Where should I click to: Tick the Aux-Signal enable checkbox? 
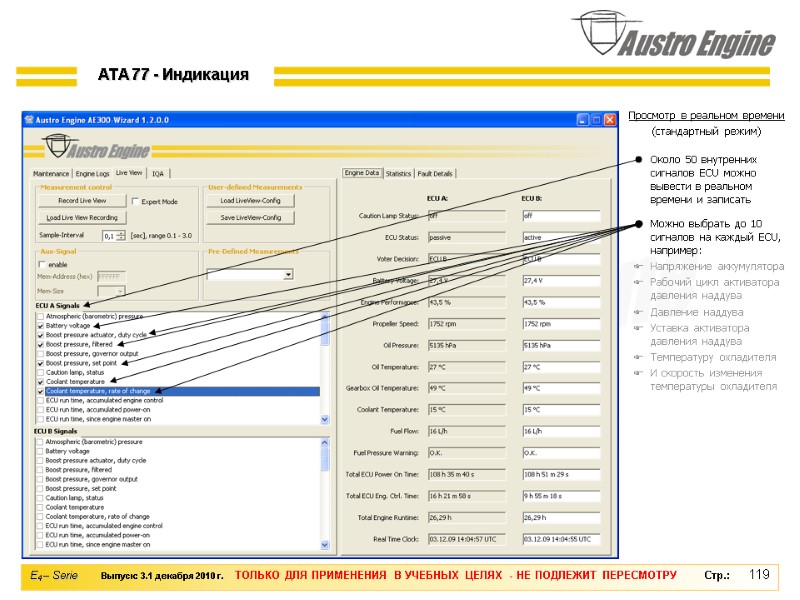click(42, 264)
